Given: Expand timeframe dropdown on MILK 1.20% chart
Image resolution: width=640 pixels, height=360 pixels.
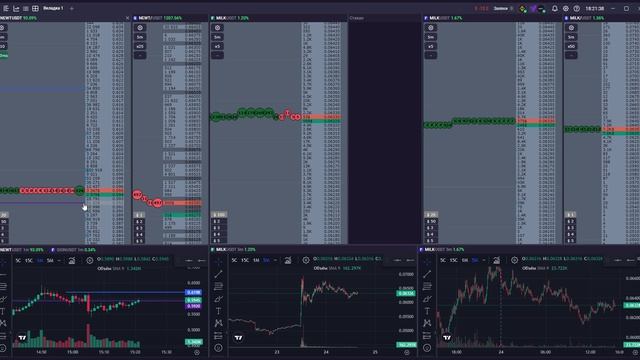Looking at the screenshot, I should coord(276,260).
